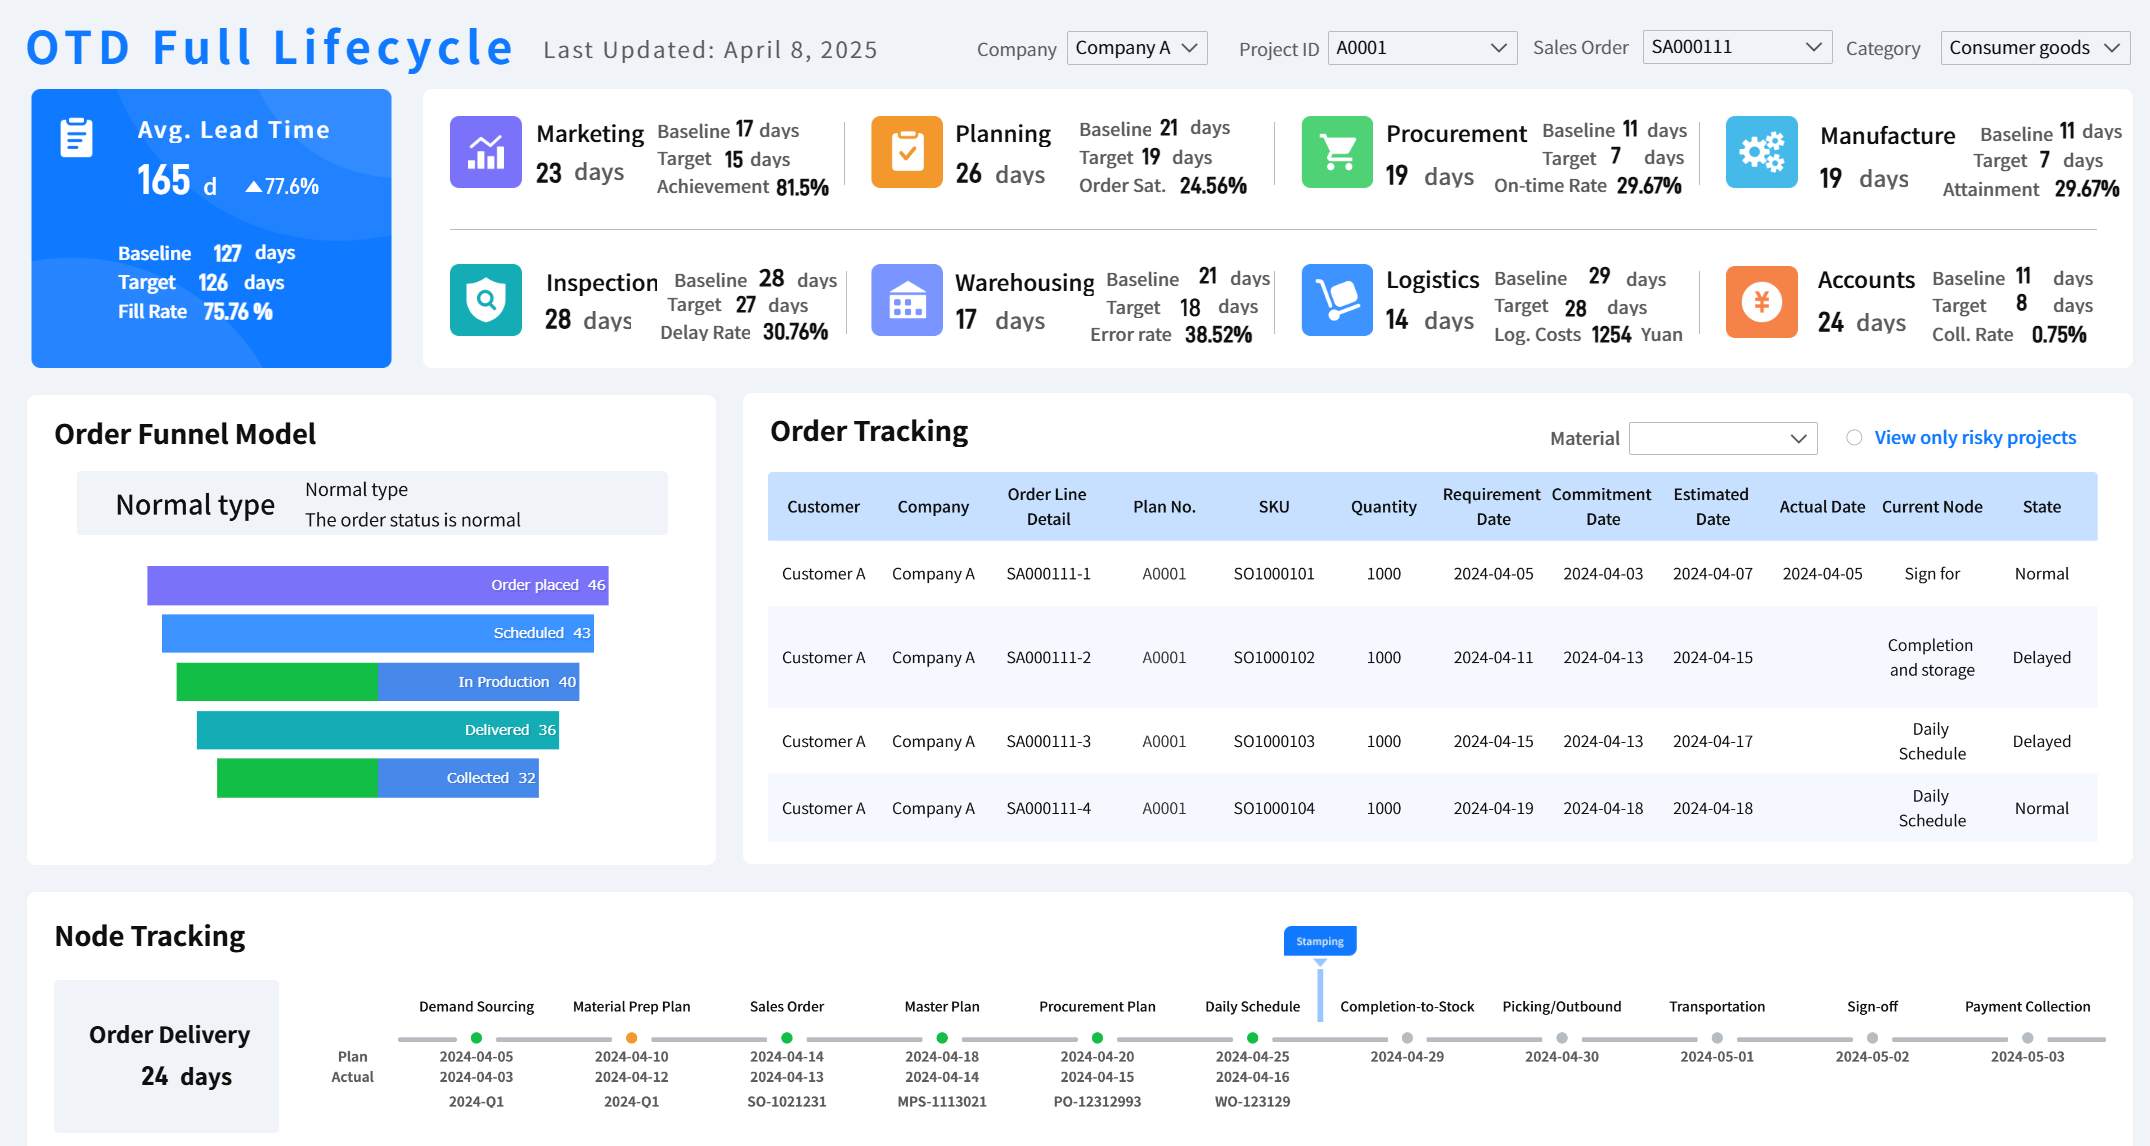
Task: Open the Category Consumer goods dropdown
Action: coord(2033,47)
